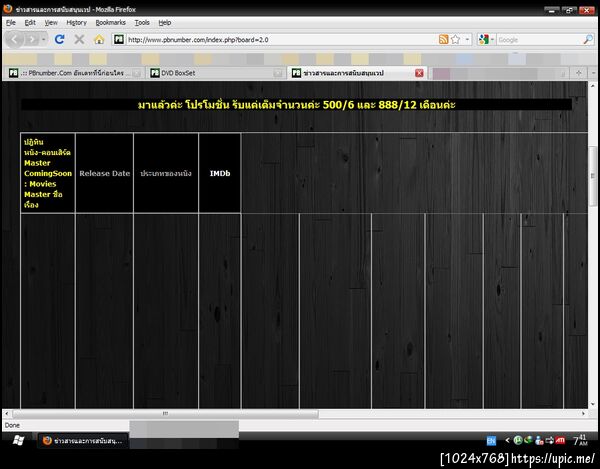Image resolution: width=600 pixels, height=469 pixels.
Task: Click in the Google search box
Action: pyautogui.click(x=540, y=40)
